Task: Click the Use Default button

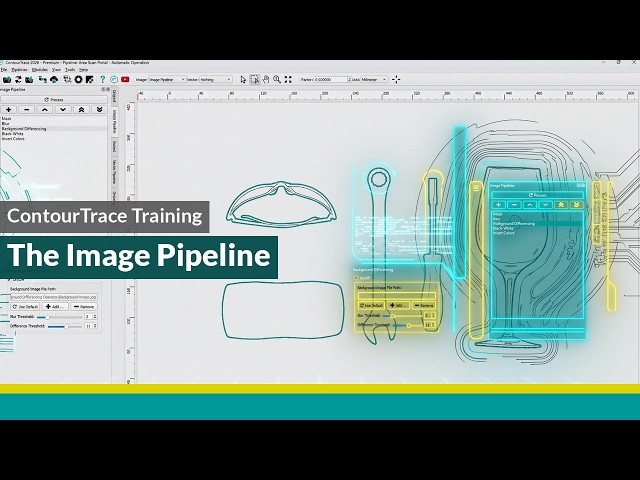Action: coord(25,307)
